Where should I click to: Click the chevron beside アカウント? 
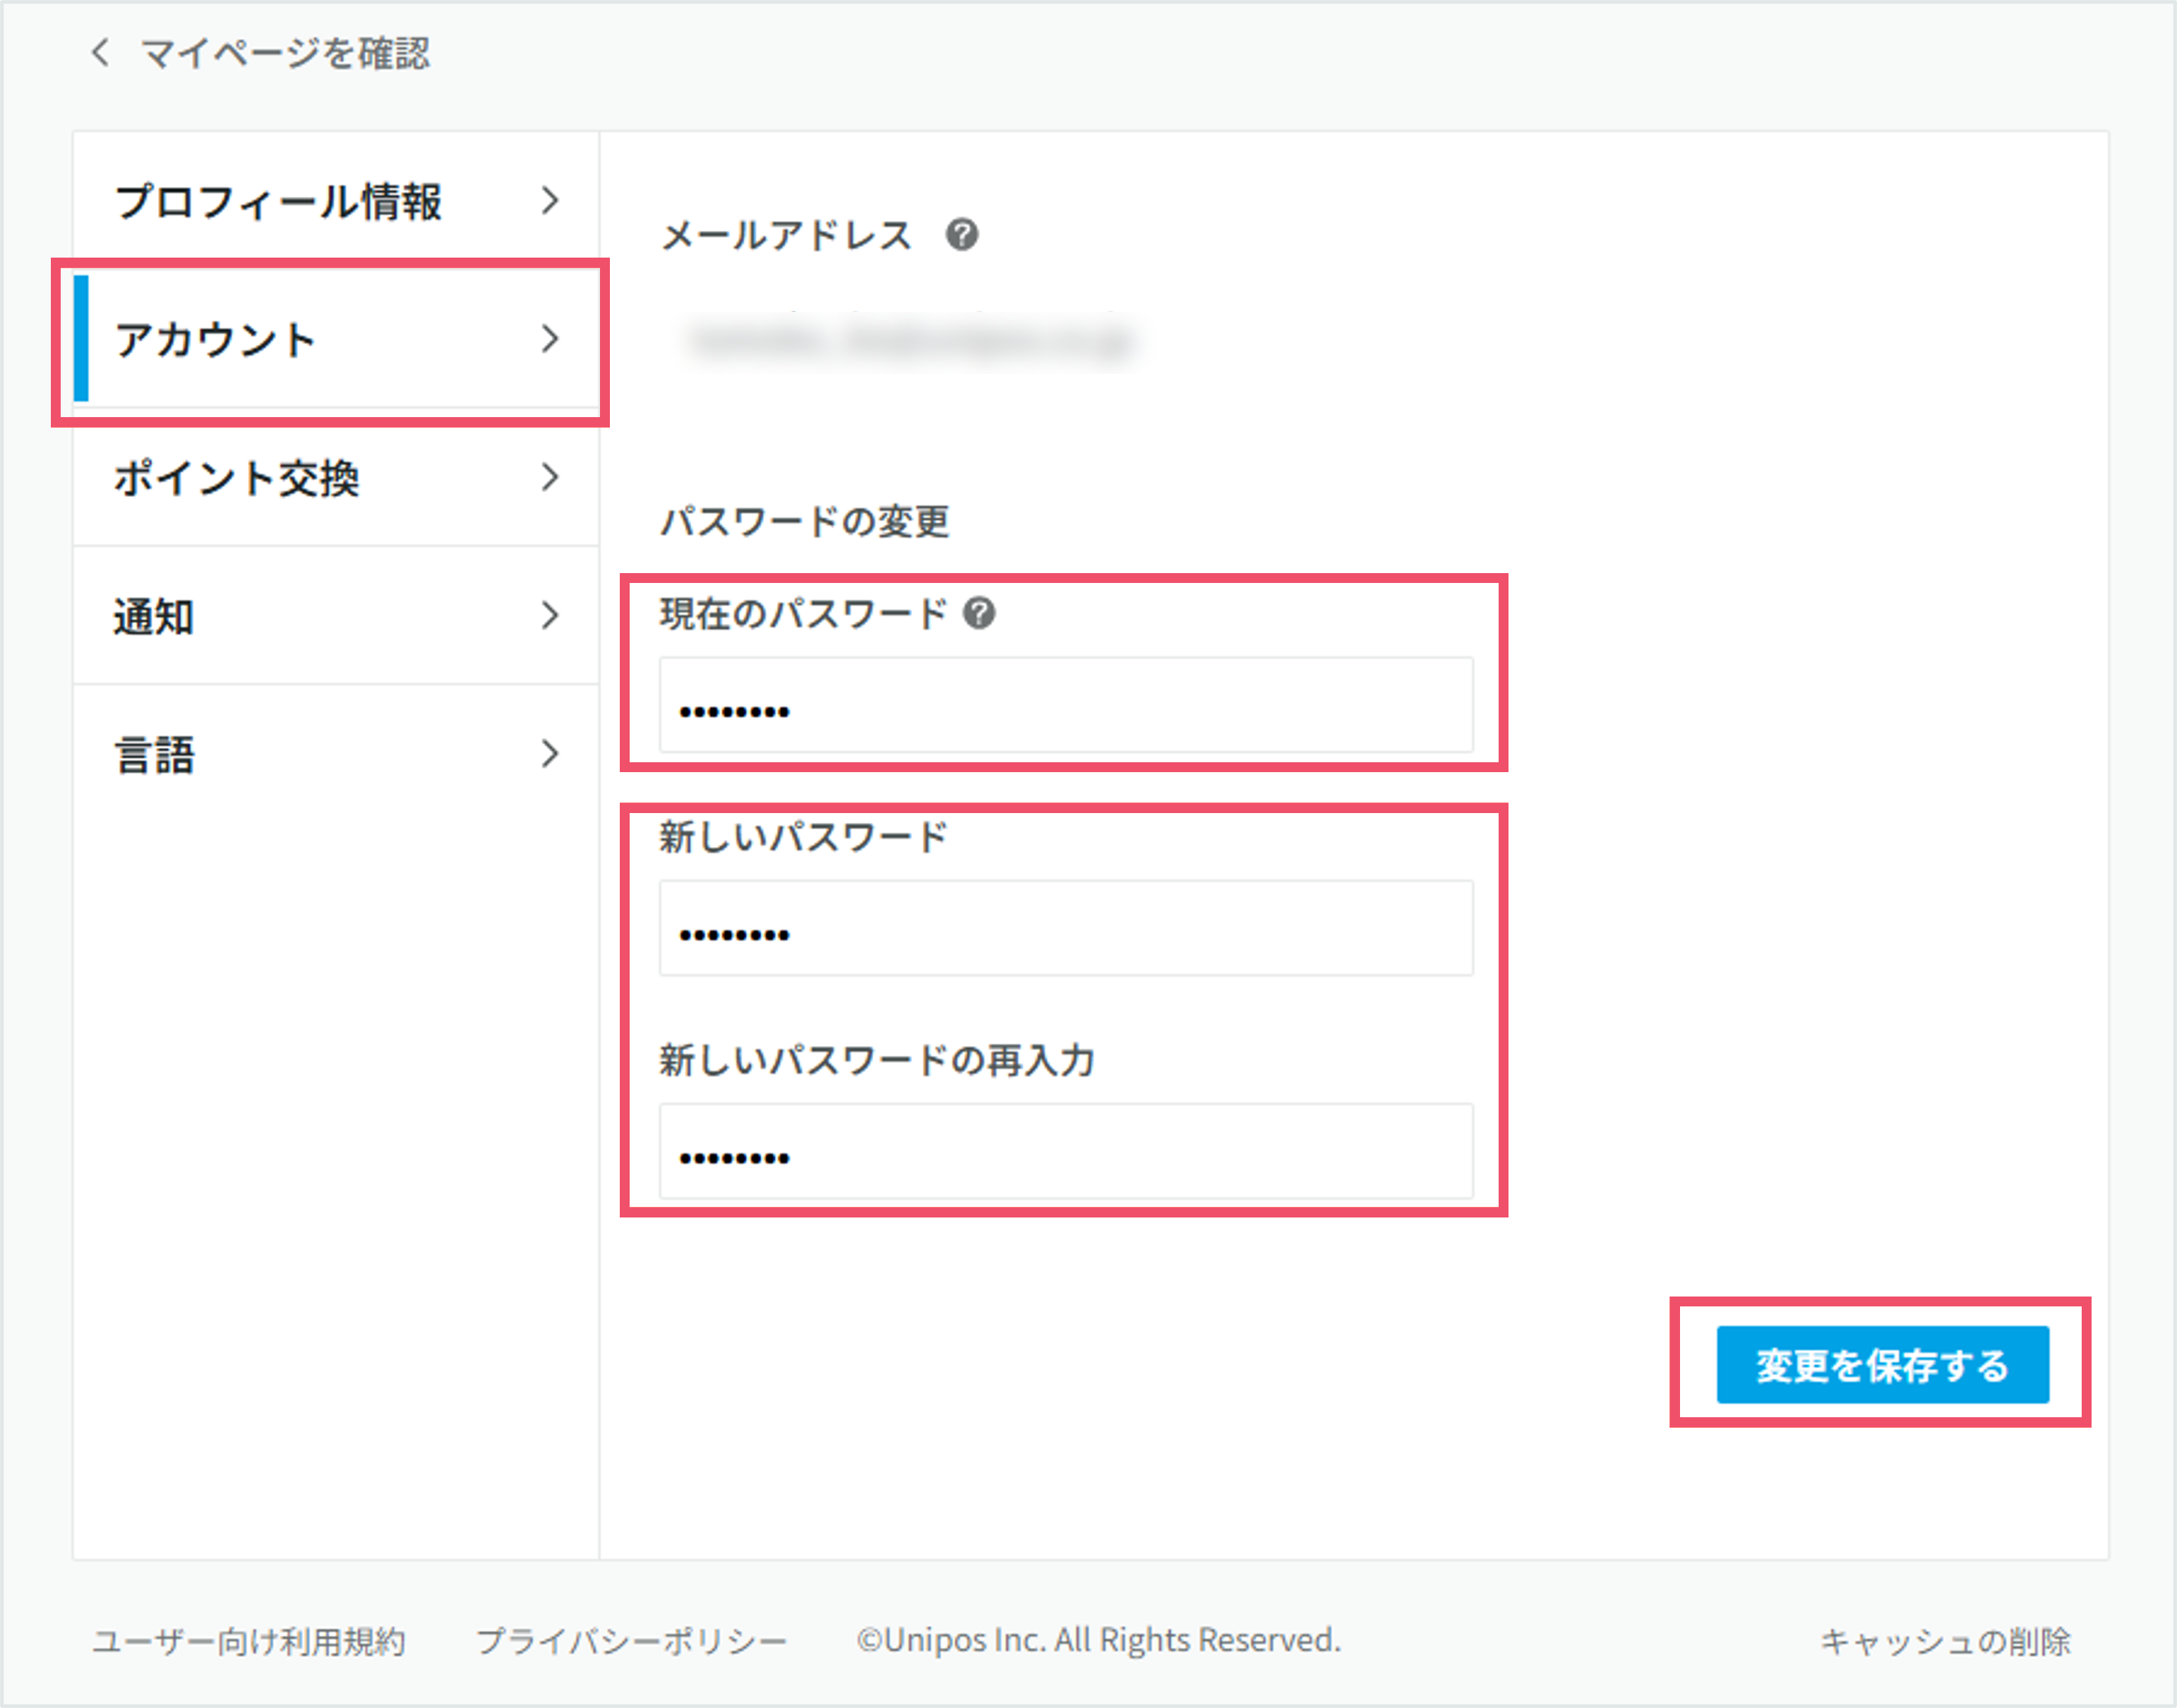click(550, 339)
